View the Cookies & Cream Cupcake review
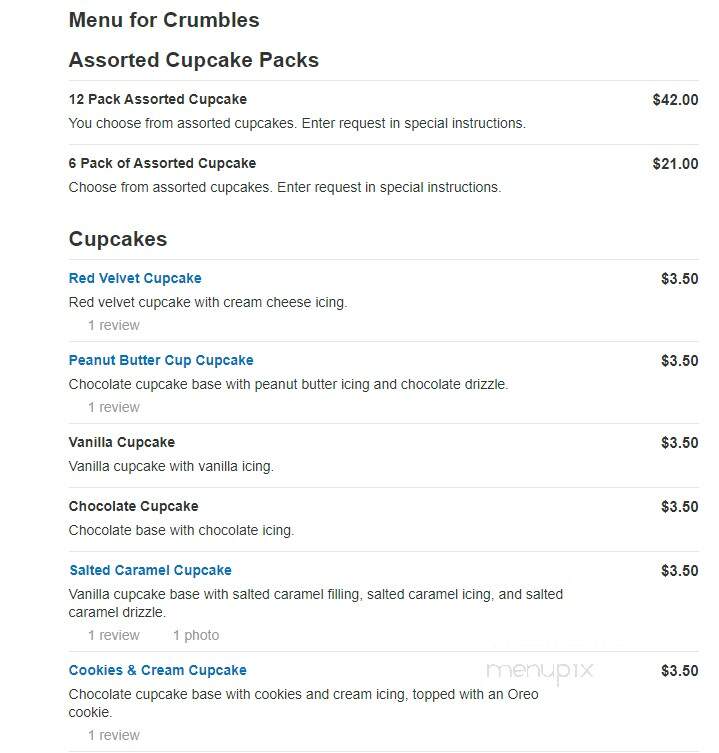The height and width of the screenshot is (753, 719). pos(114,736)
